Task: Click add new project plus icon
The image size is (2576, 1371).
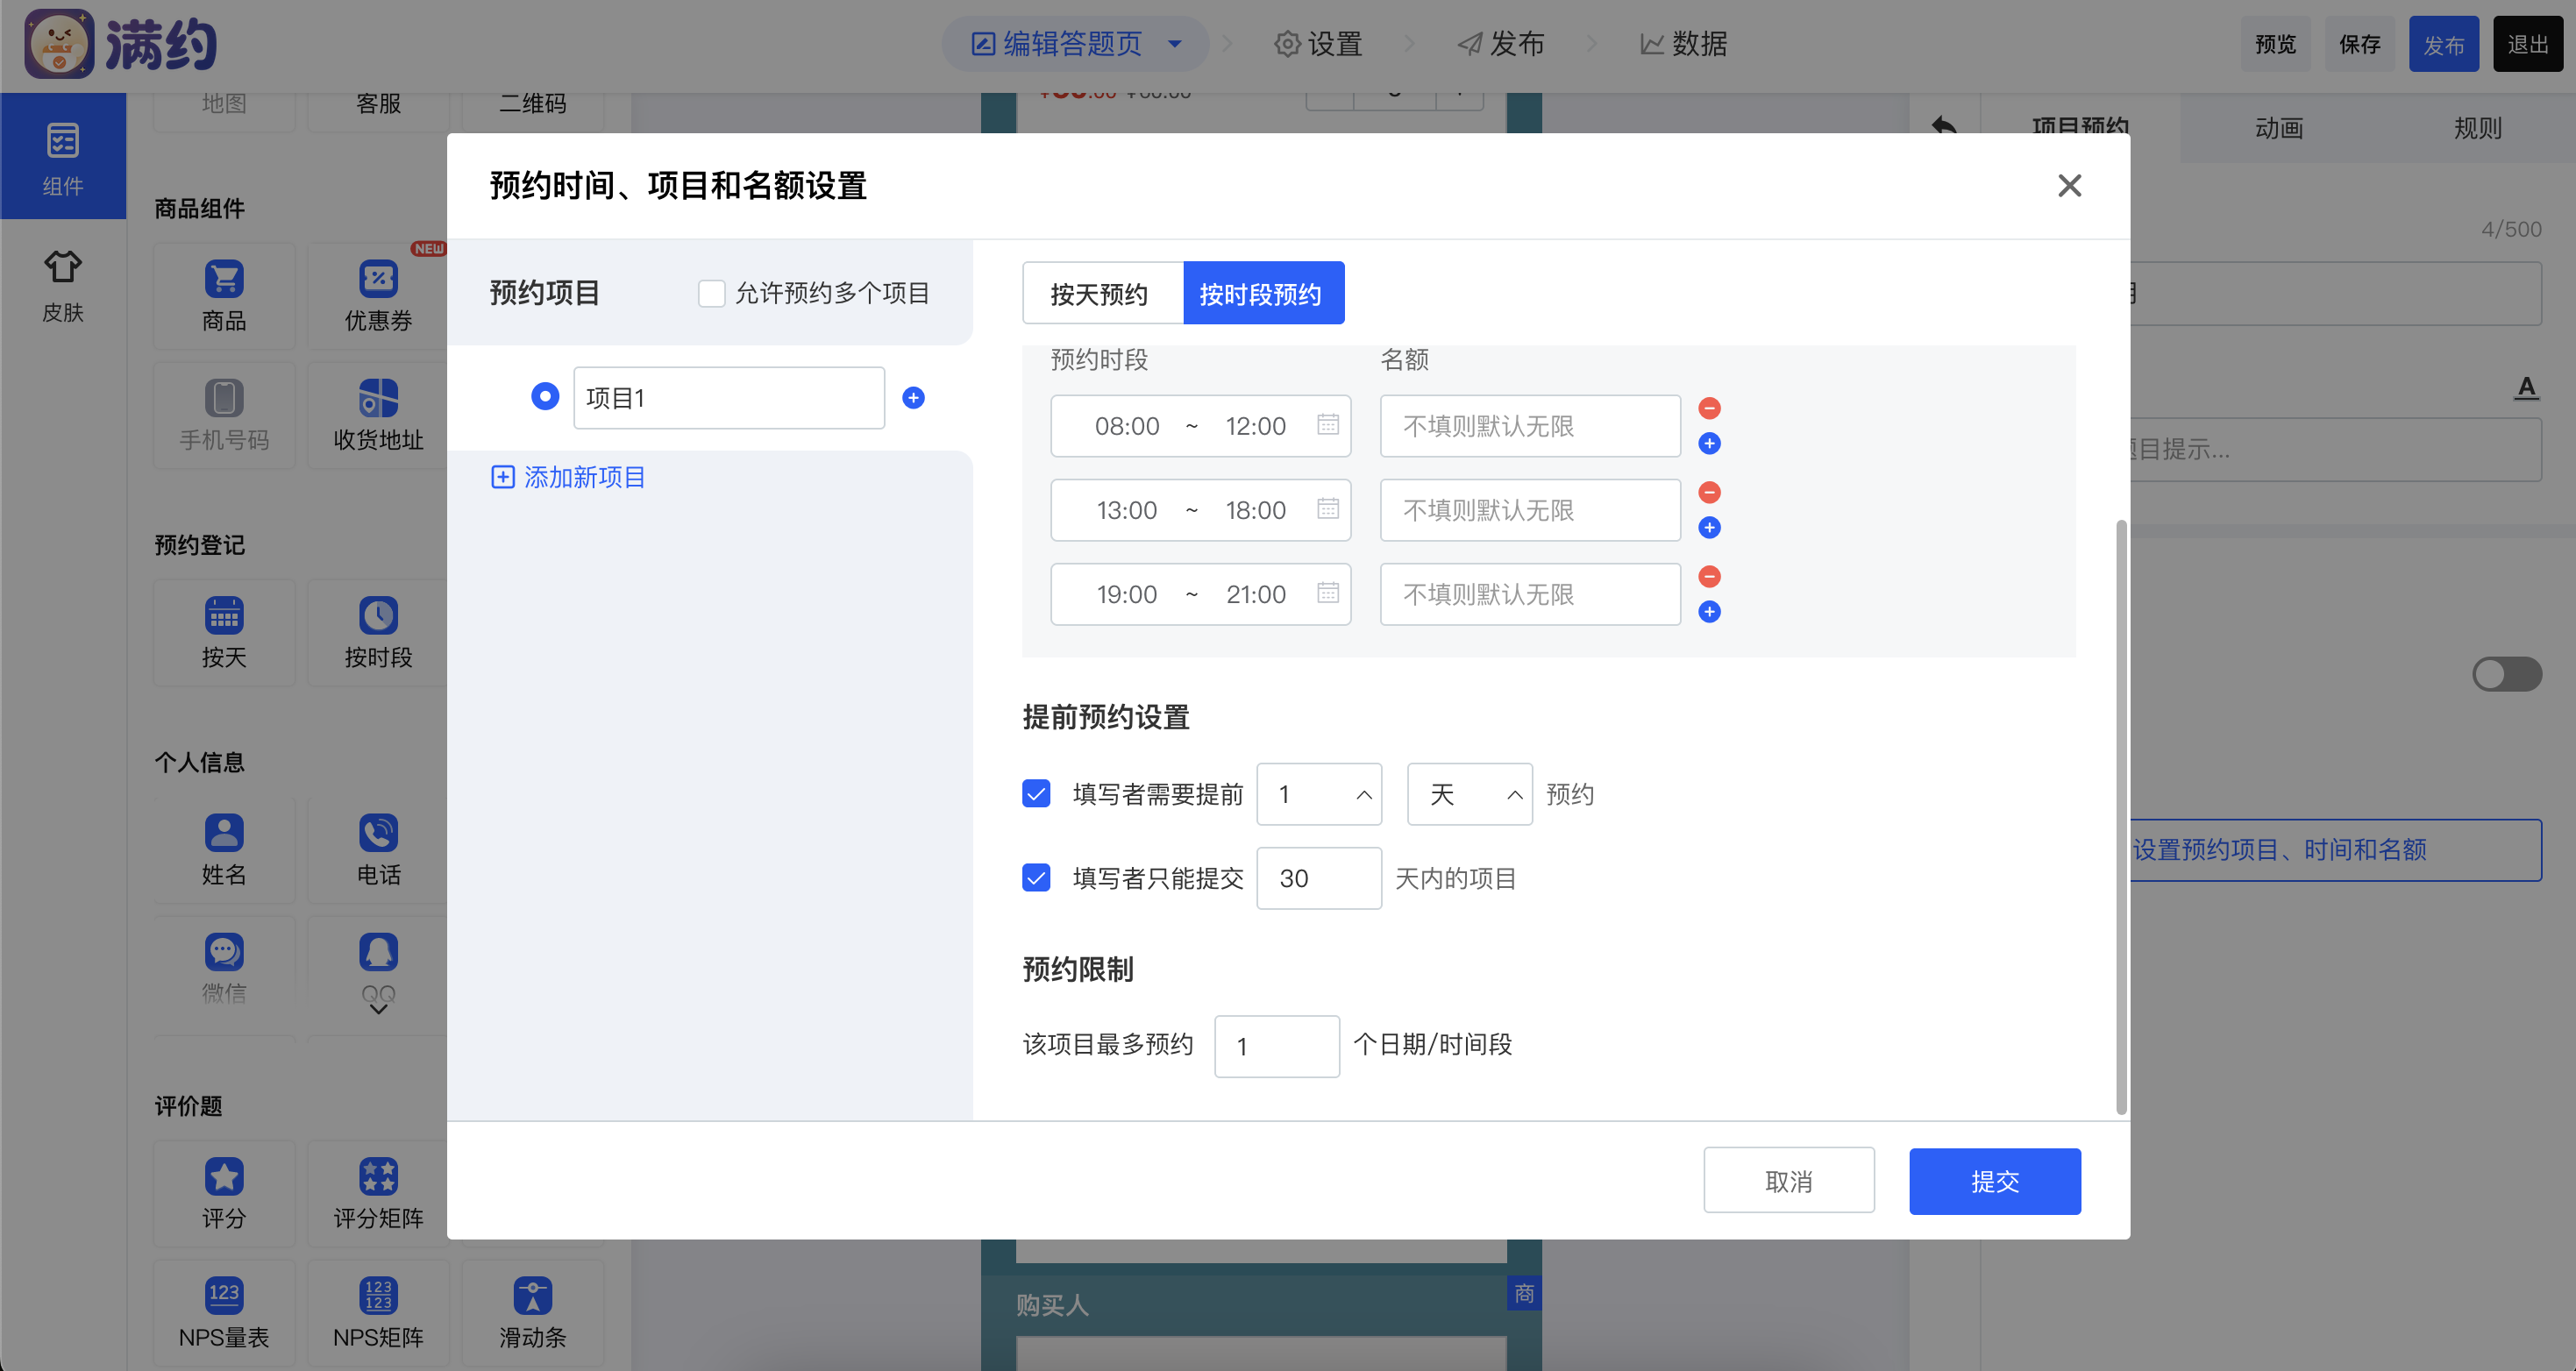Action: 503,477
